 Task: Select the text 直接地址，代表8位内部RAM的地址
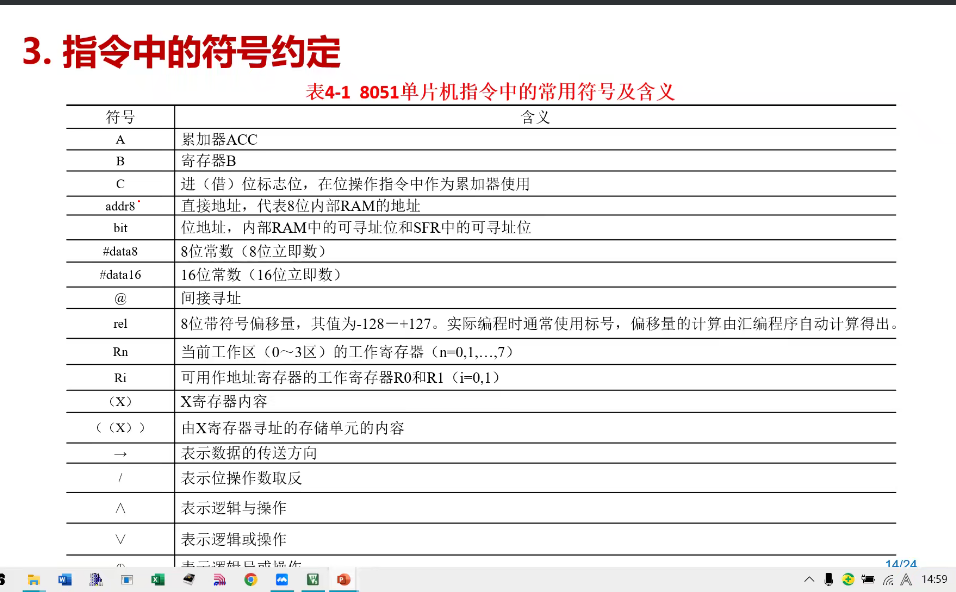tap(301, 205)
